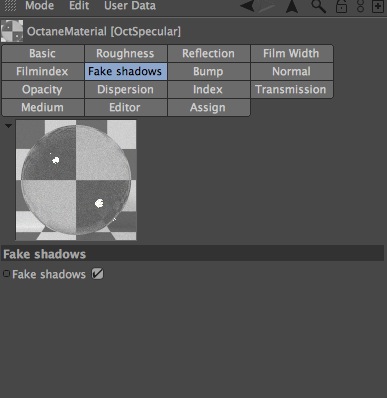Image resolution: width=387 pixels, height=398 pixels.
Task: Click the Fake shadows section header
Action: click(193, 254)
